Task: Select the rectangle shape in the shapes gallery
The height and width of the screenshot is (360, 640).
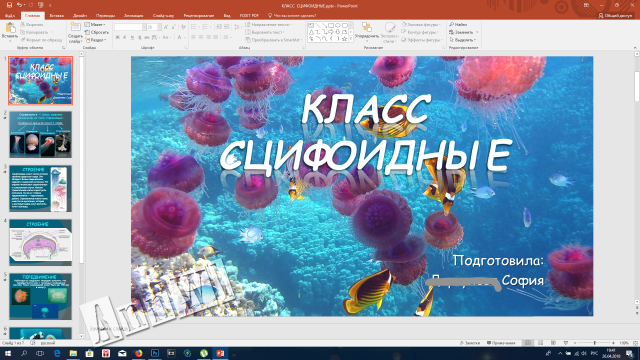Action: click(331, 25)
